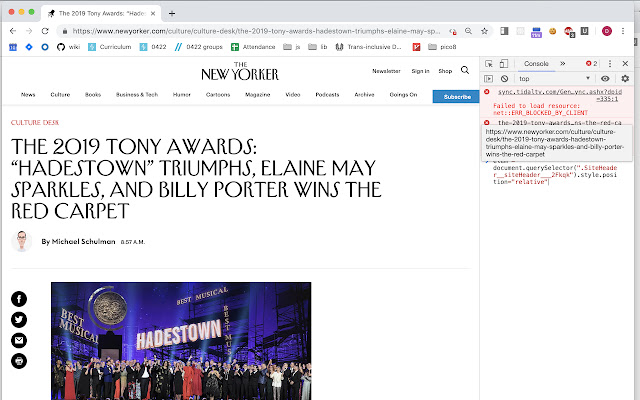
Task: Open Chrome's three-dot menu
Action: pyautogui.click(x=623, y=31)
